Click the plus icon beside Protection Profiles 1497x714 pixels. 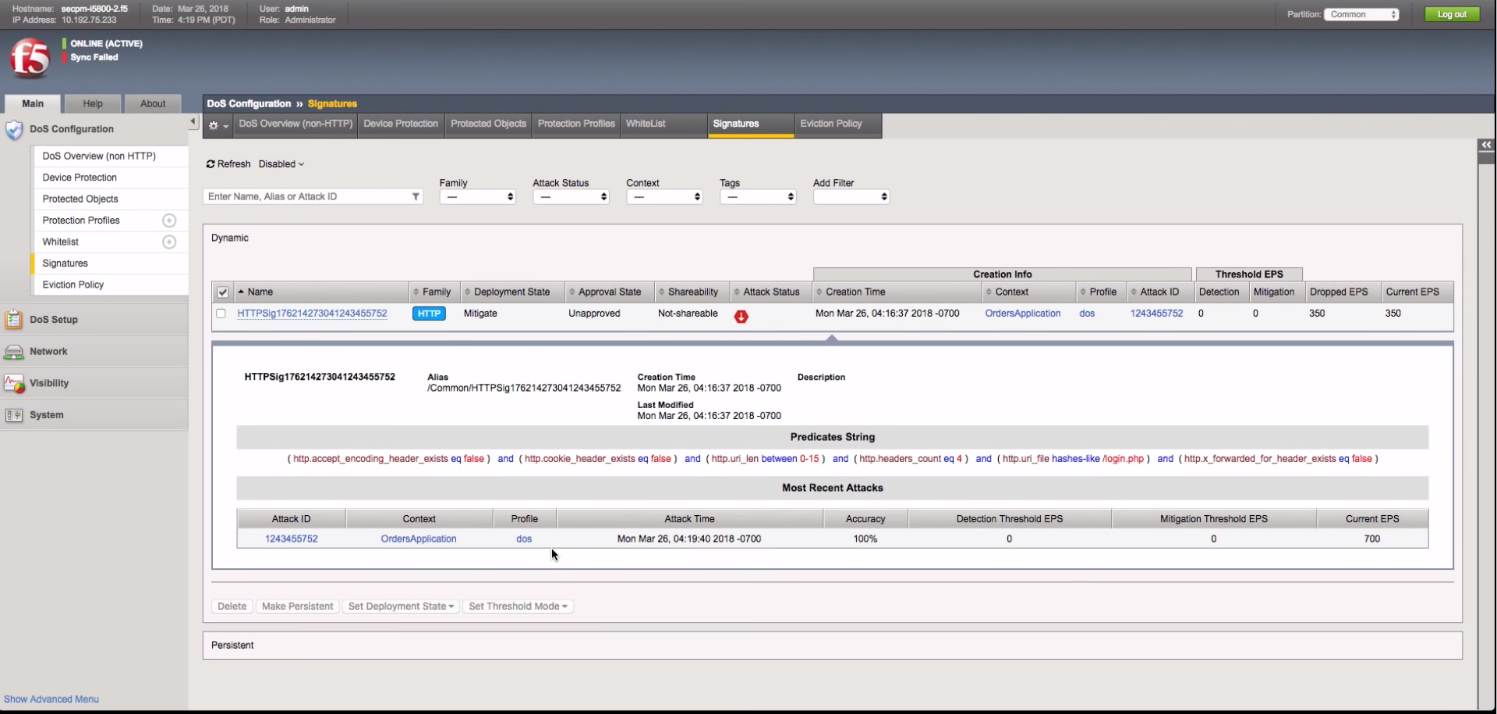click(x=169, y=221)
